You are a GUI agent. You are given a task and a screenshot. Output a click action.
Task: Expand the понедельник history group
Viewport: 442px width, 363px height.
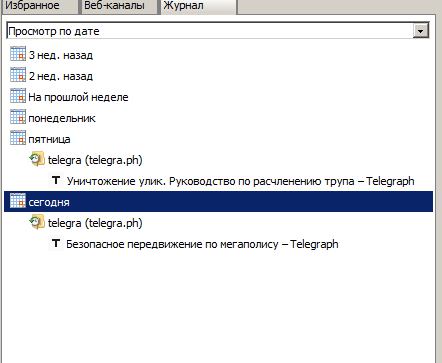click(x=62, y=118)
